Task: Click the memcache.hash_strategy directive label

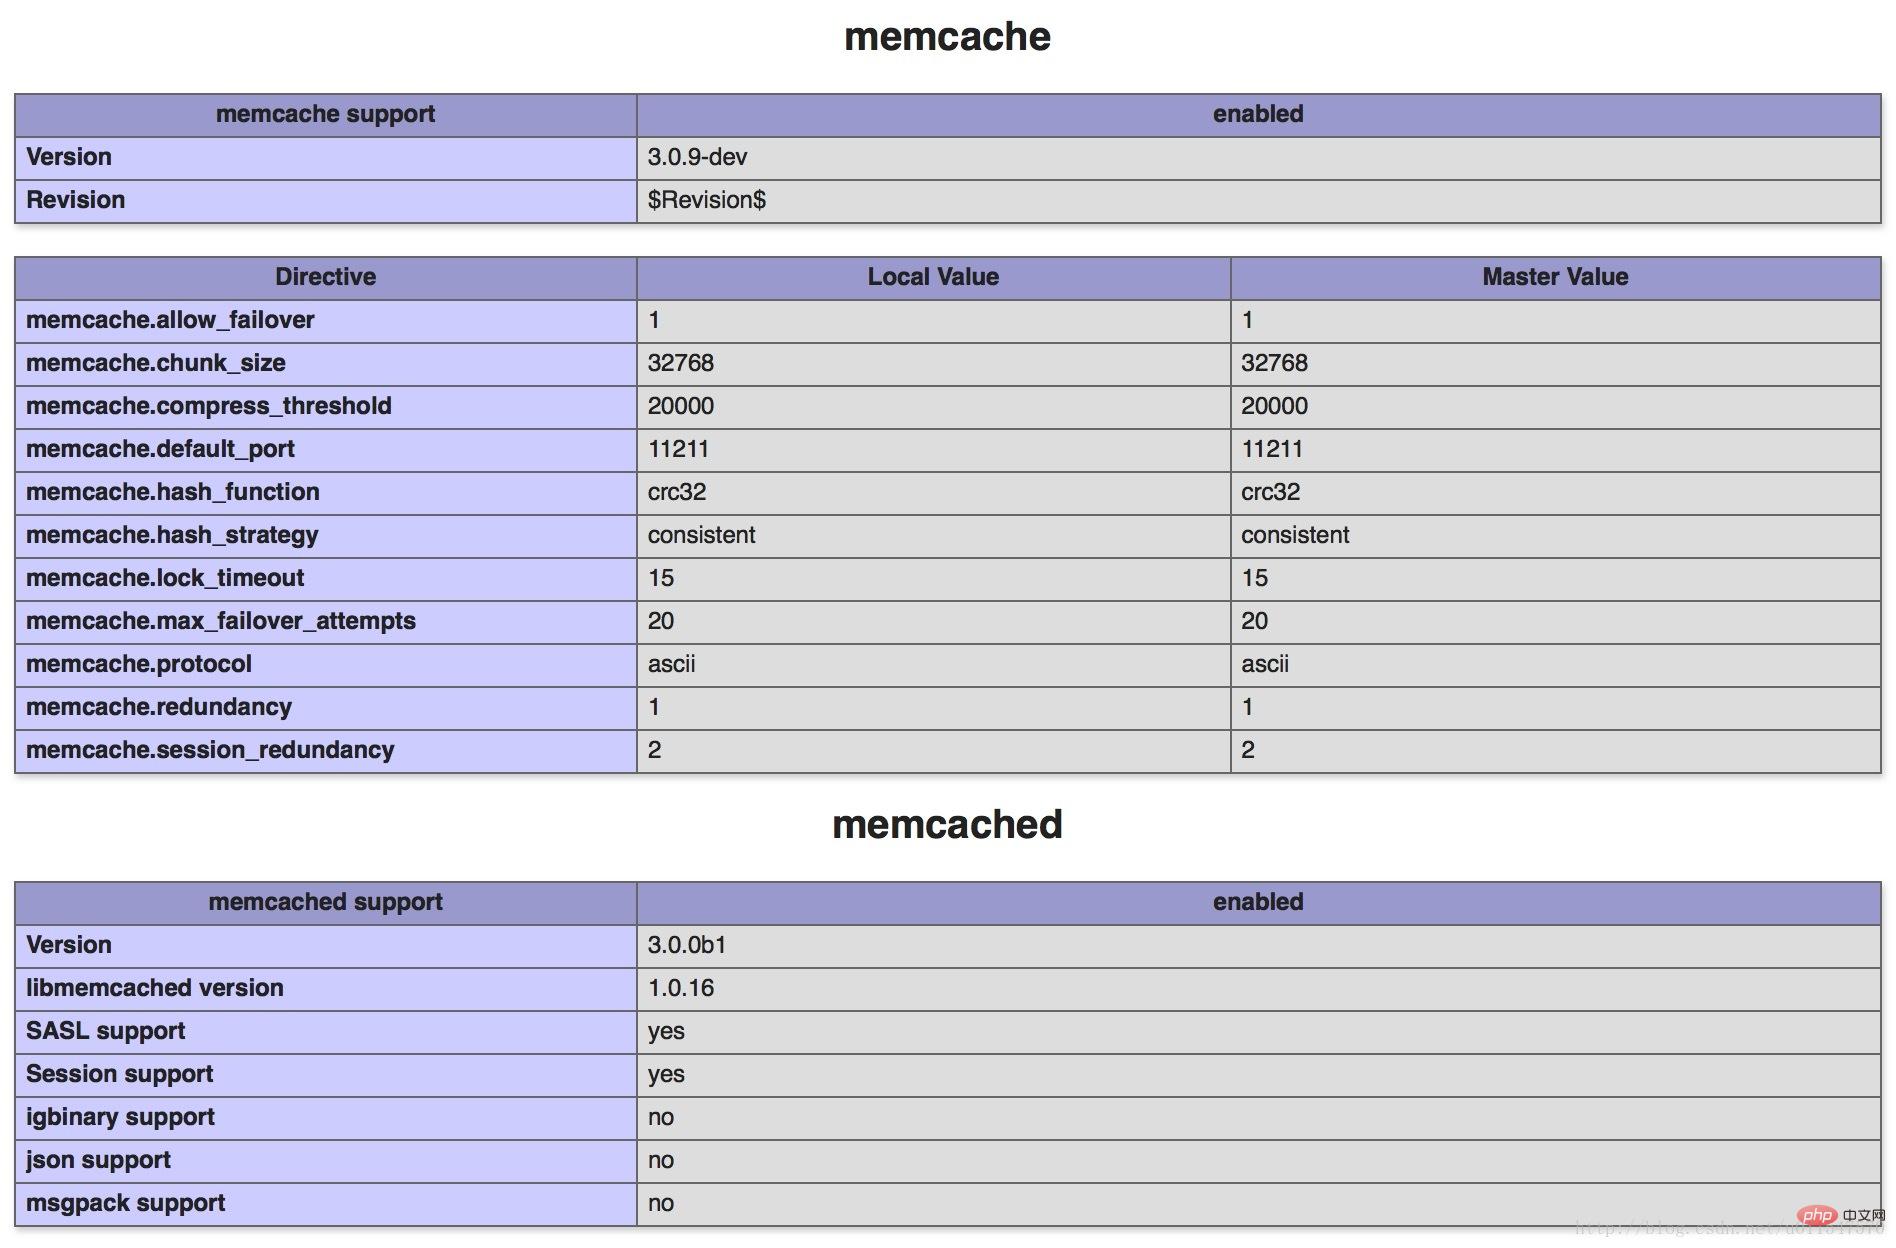Action: pyautogui.click(x=172, y=535)
